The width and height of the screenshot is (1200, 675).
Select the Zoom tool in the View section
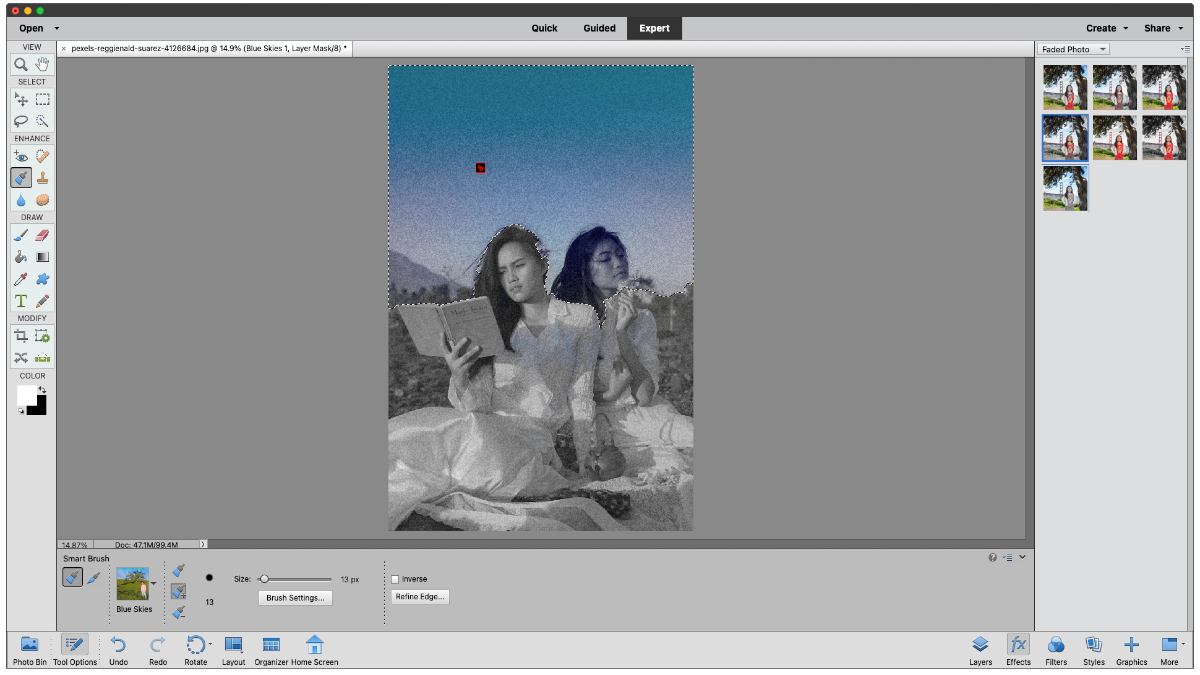21,65
